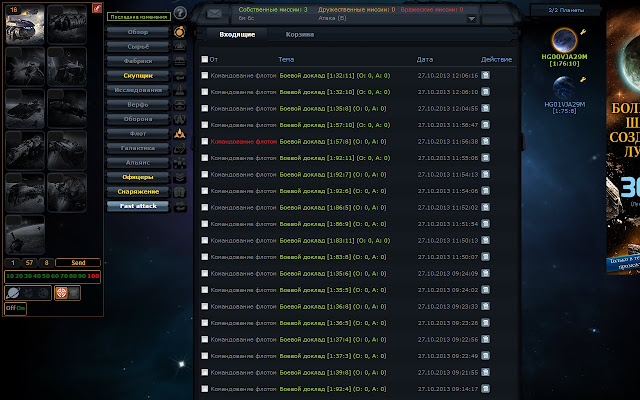
Task: Expand the missions list dropdown arrow
Action: 471,19
